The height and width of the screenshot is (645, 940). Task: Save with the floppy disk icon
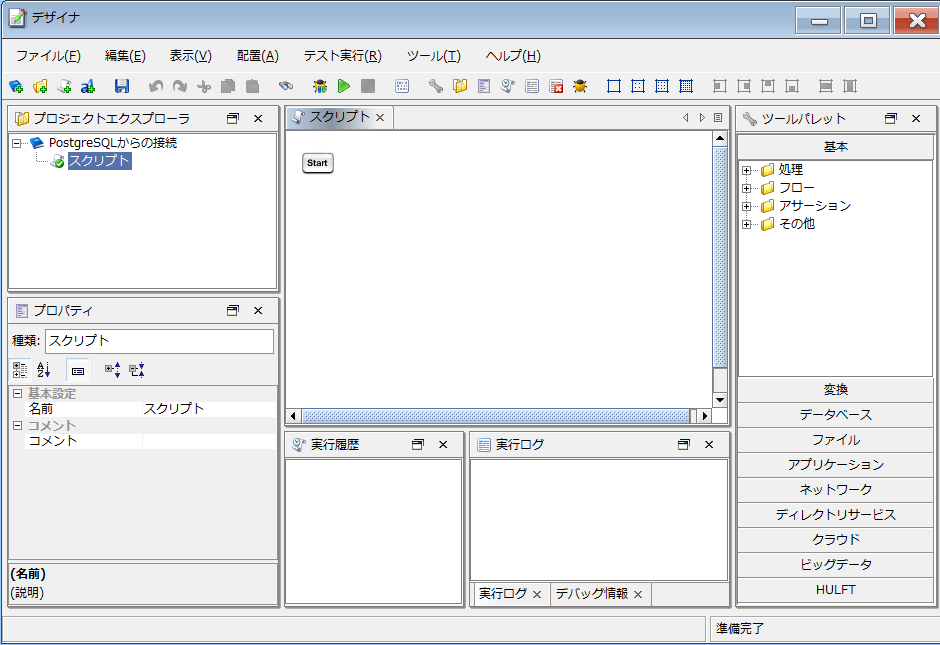click(x=122, y=86)
